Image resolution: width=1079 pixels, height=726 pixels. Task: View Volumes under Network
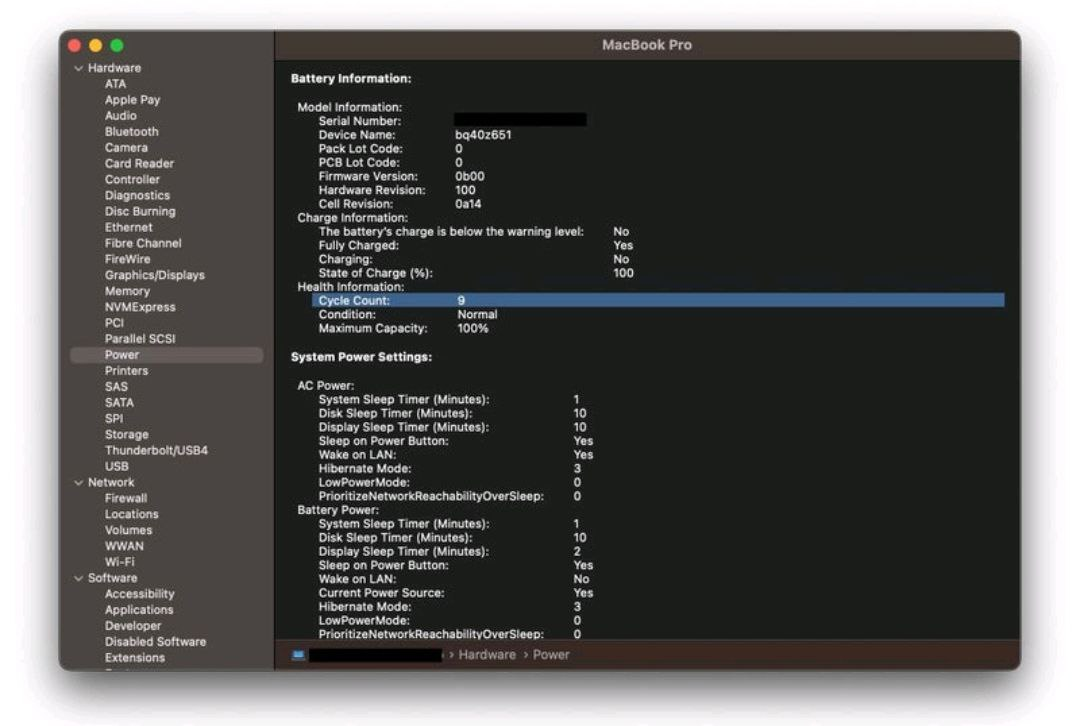[128, 531]
